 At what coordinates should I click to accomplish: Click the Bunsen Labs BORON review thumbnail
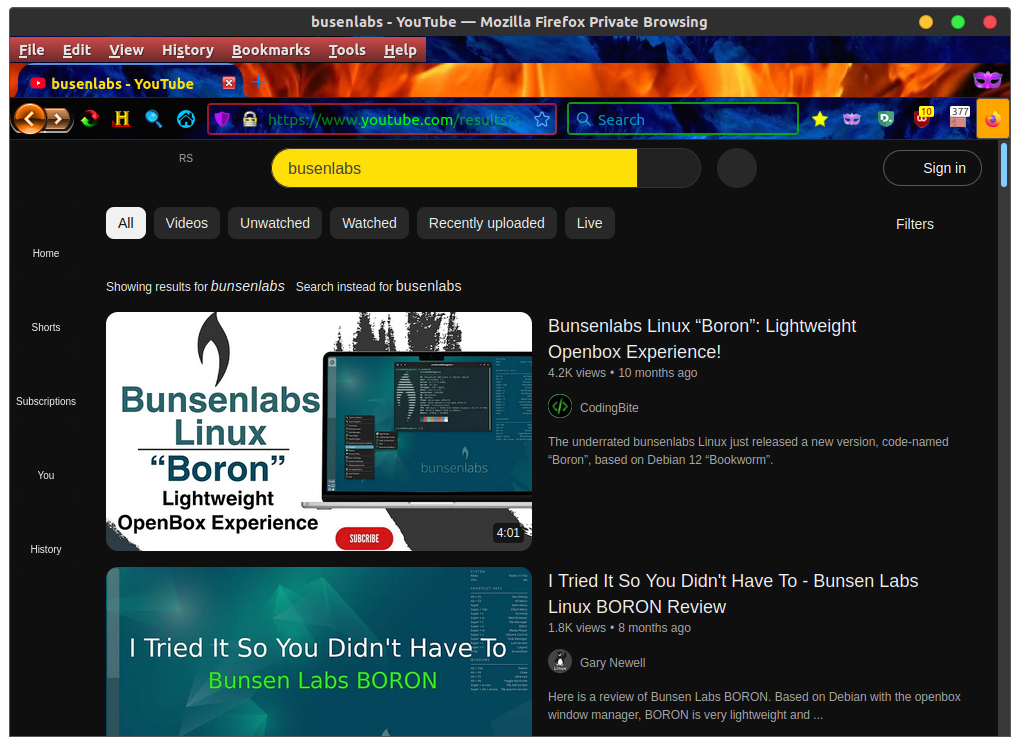319,652
